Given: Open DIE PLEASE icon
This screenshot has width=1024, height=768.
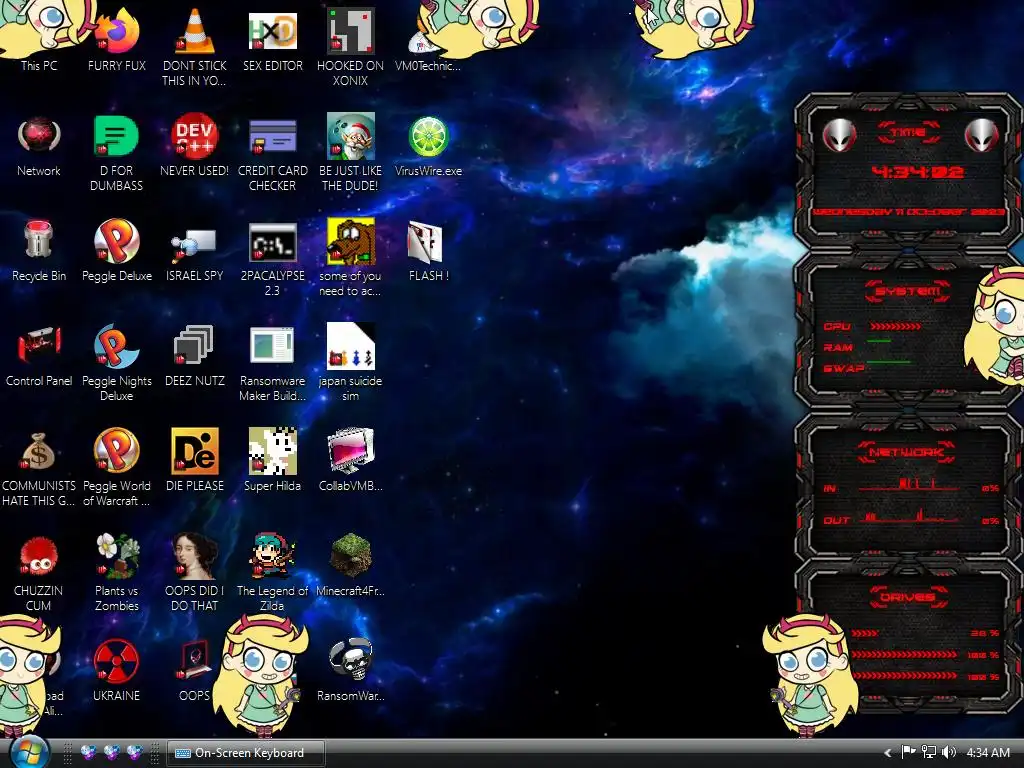Looking at the screenshot, I should (x=195, y=451).
